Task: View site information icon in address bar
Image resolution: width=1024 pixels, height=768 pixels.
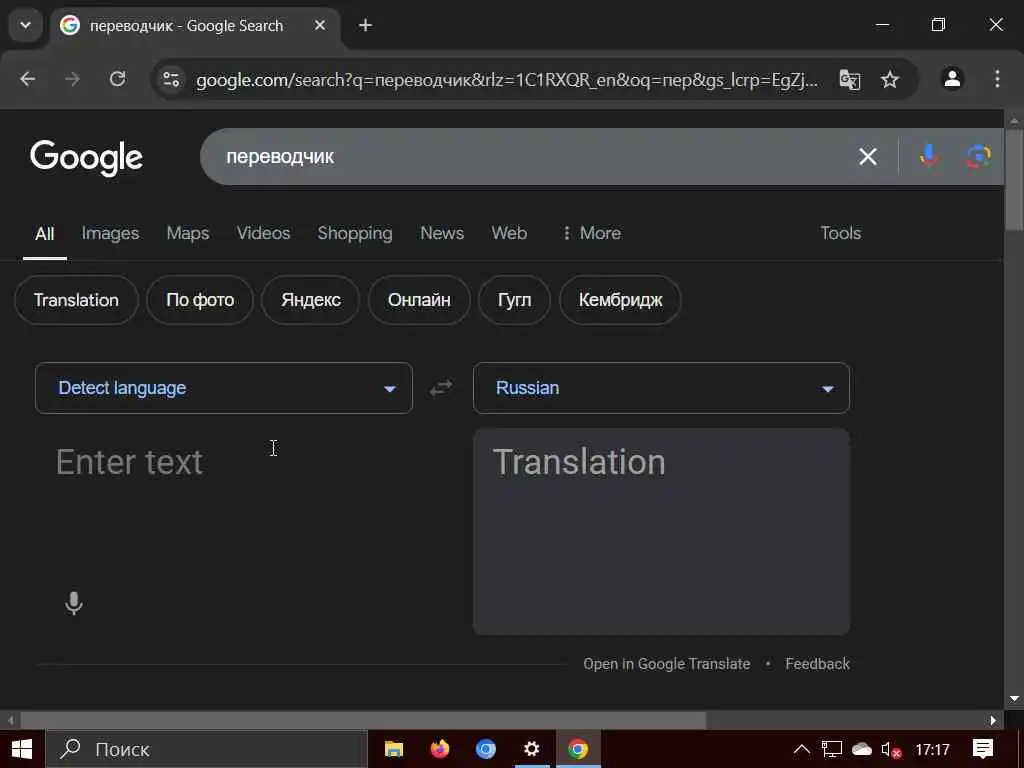Action: coord(171,79)
